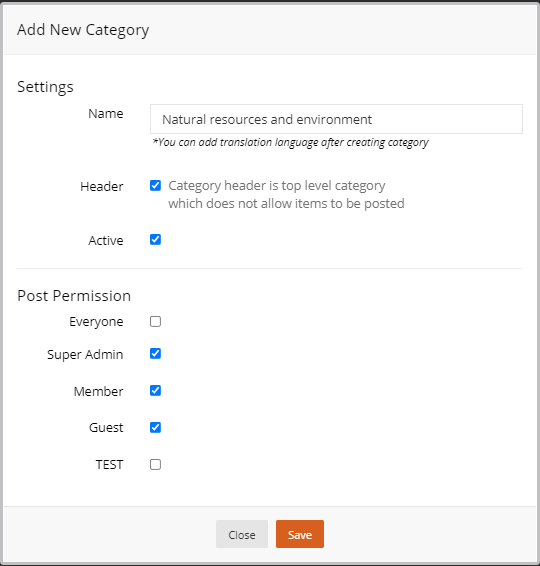Enable the Everyone post permission checkbox
Viewport: 540px width, 566px height.
155,321
